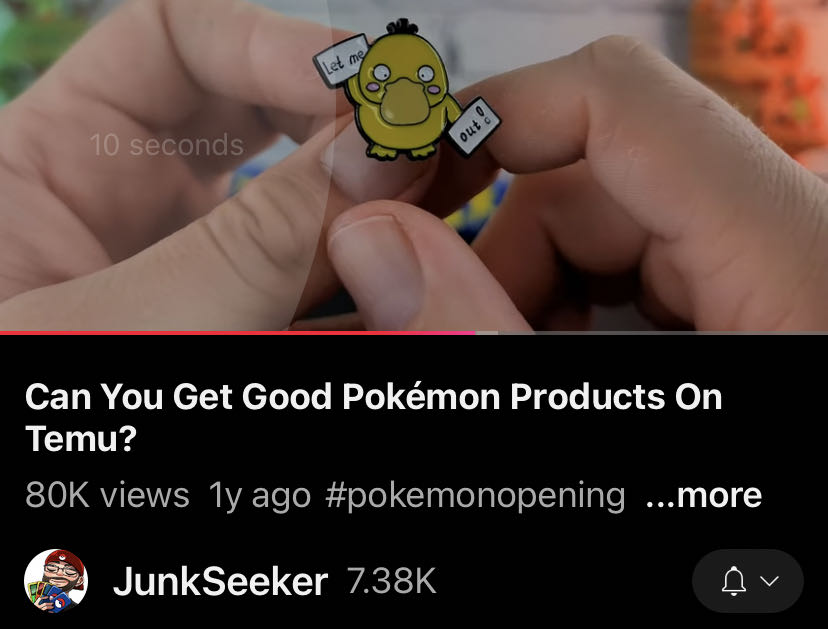Tap the 10 seconds rewind overlay
Image resolution: width=828 pixels, height=629 pixels.
pyautogui.click(x=167, y=145)
